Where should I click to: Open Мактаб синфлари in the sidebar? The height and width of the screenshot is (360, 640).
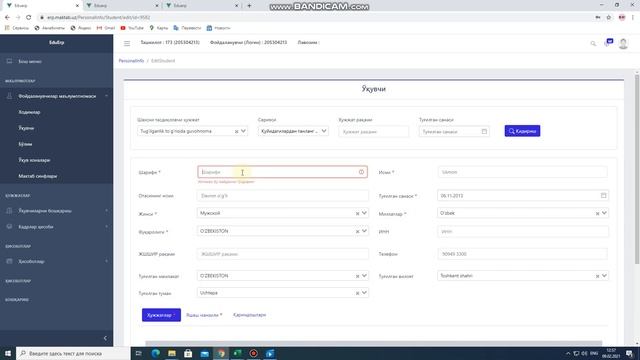(38, 176)
